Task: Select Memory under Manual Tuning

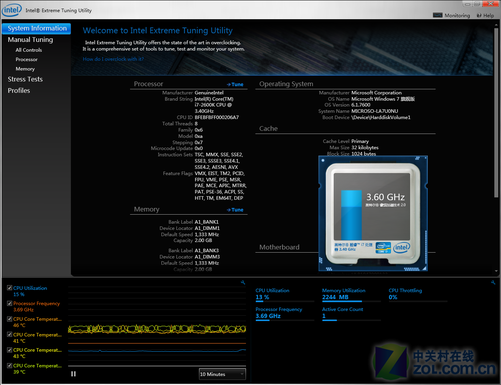Action: (25, 69)
